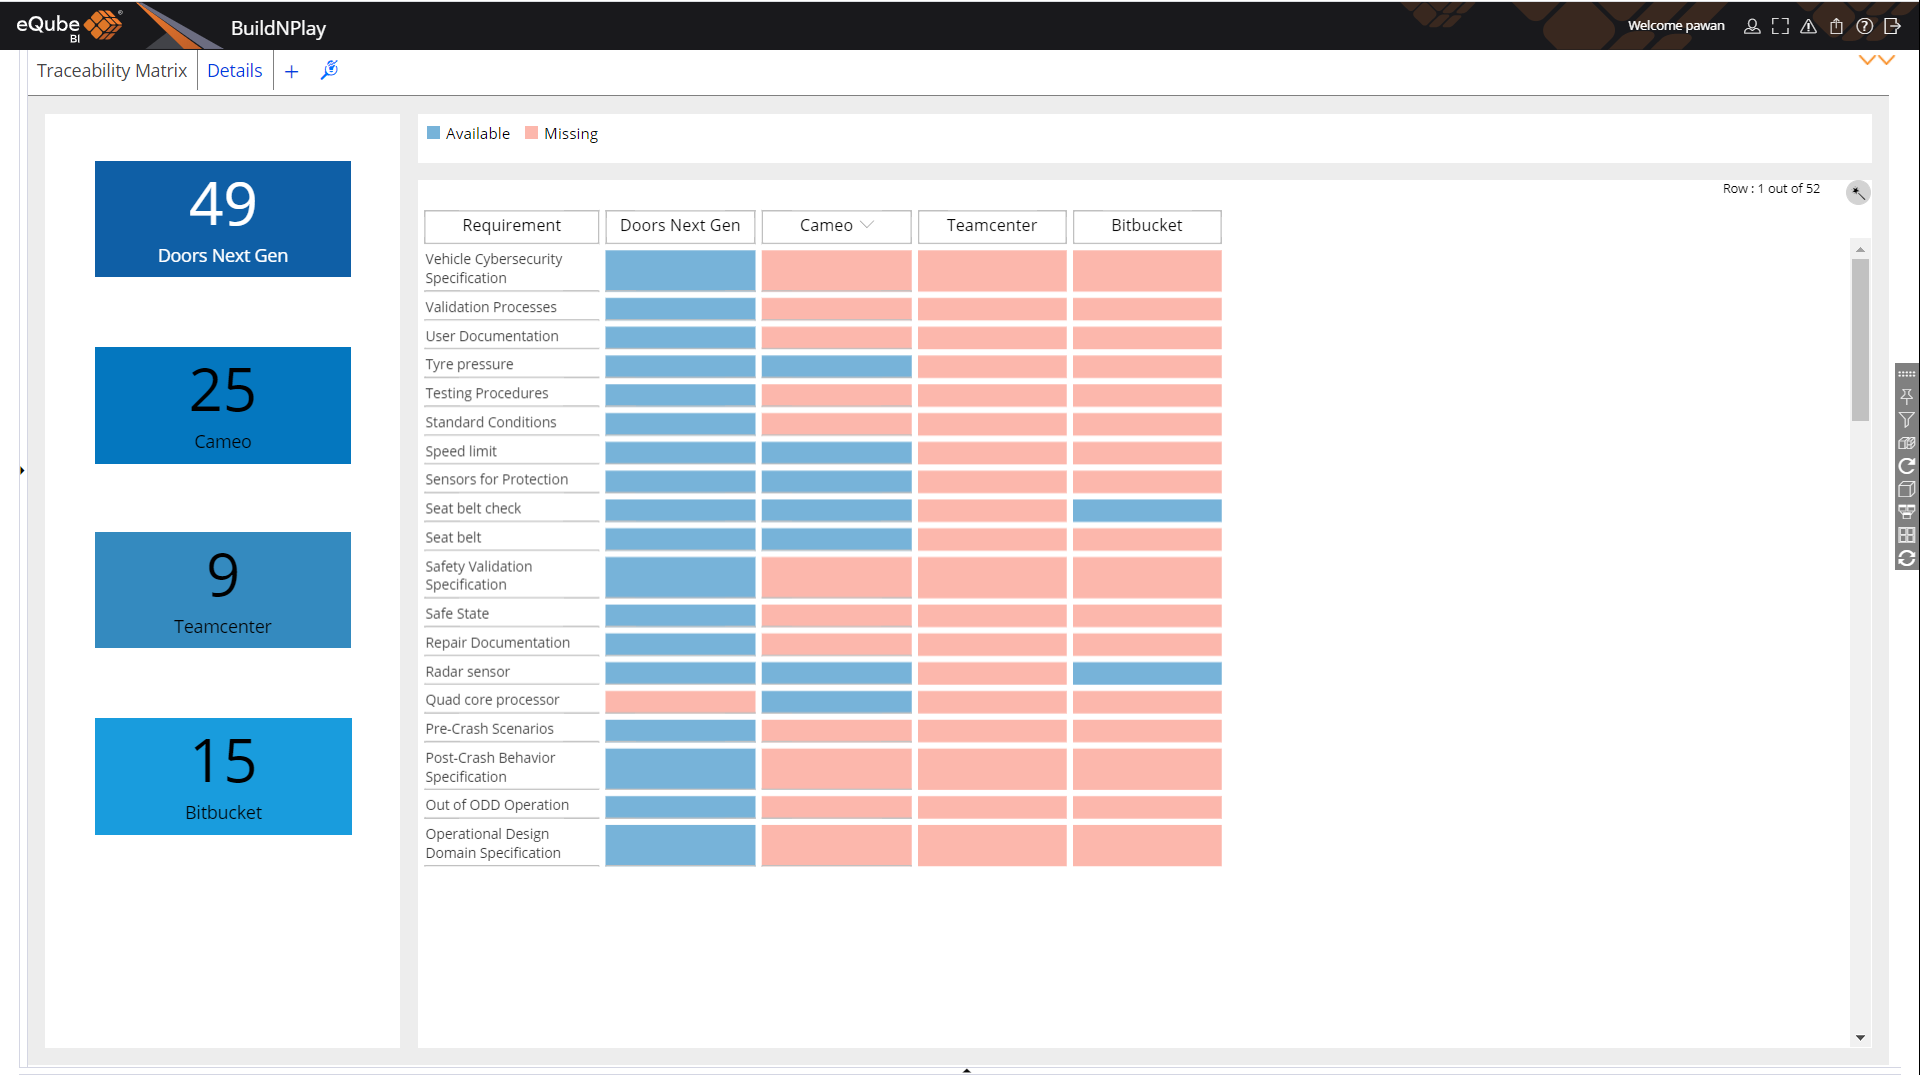Add a new tab with plus icon

[x=291, y=72]
